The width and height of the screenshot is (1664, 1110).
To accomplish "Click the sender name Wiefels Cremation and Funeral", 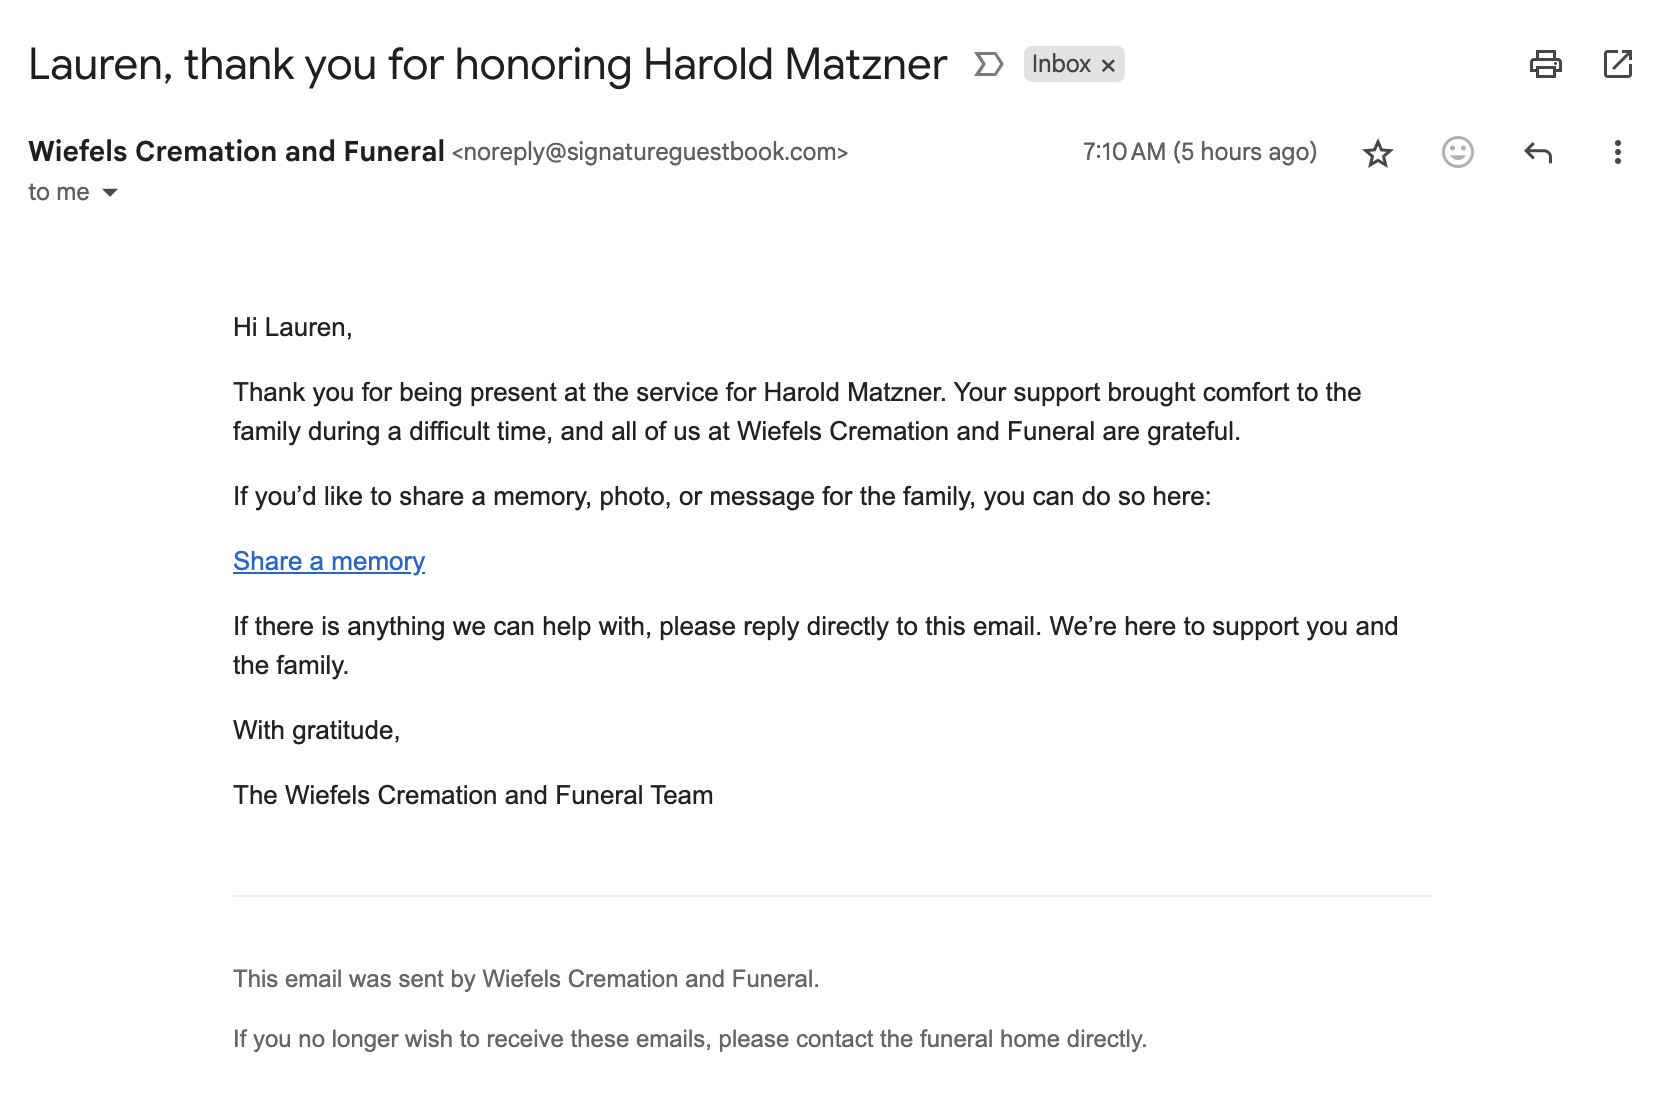I will pyautogui.click(x=236, y=151).
